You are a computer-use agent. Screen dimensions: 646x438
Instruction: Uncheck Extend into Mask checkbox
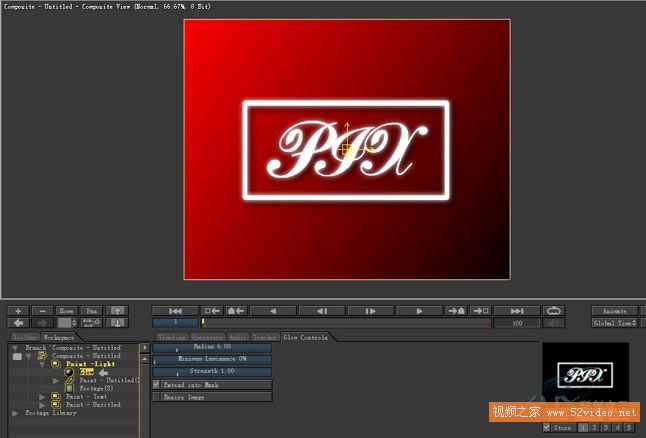[x=156, y=384]
